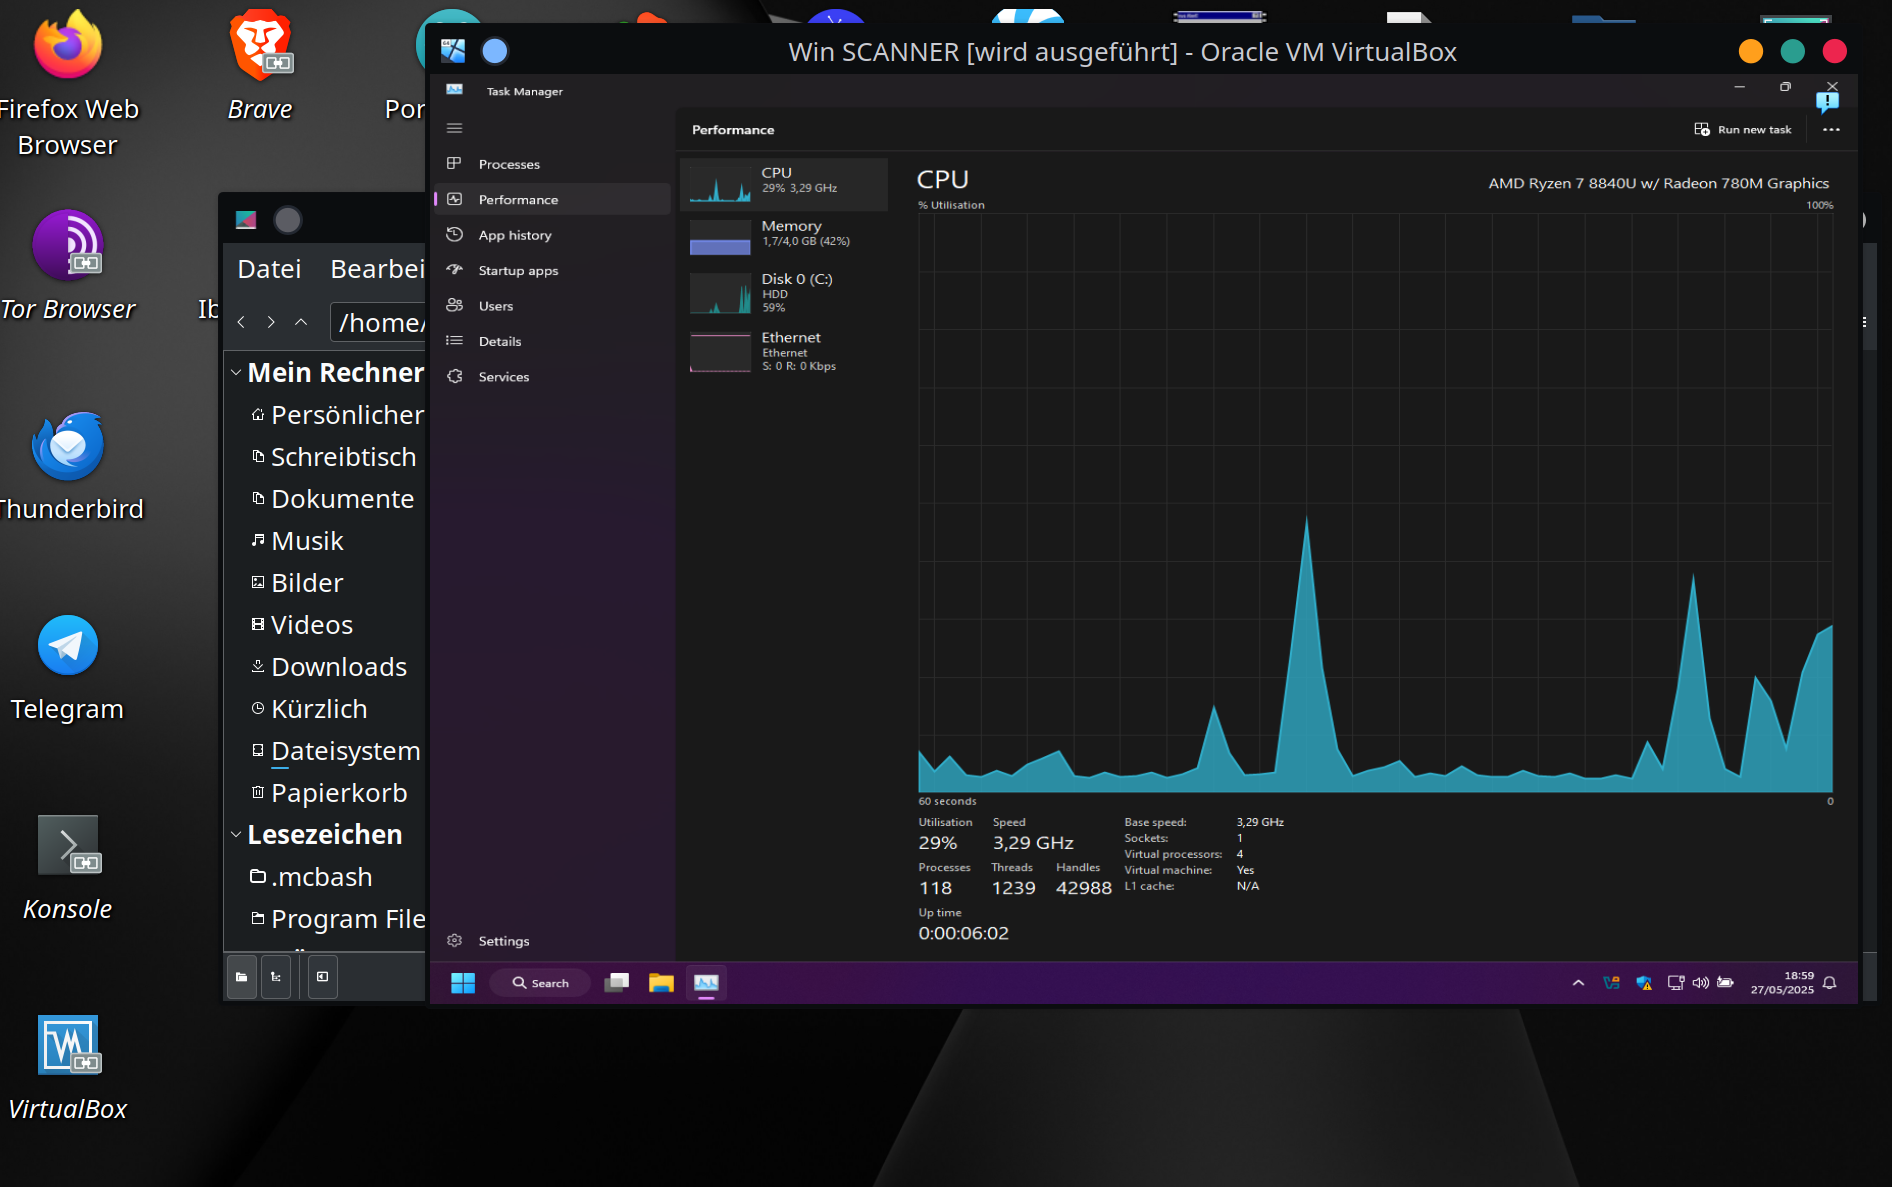
Task: Open Task View on the Windows taskbar
Action: pyautogui.click(x=617, y=983)
